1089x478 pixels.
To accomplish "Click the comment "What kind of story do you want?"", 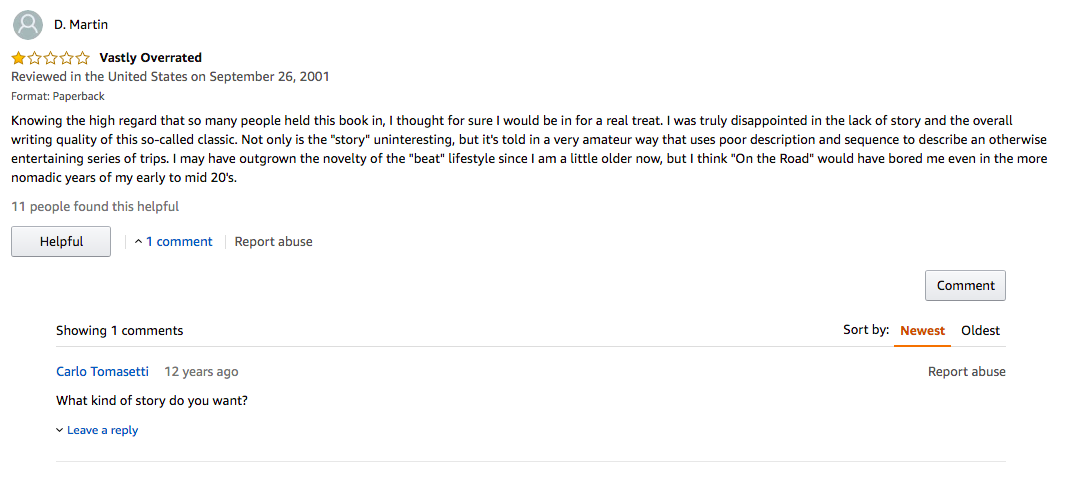I will pos(151,401).
